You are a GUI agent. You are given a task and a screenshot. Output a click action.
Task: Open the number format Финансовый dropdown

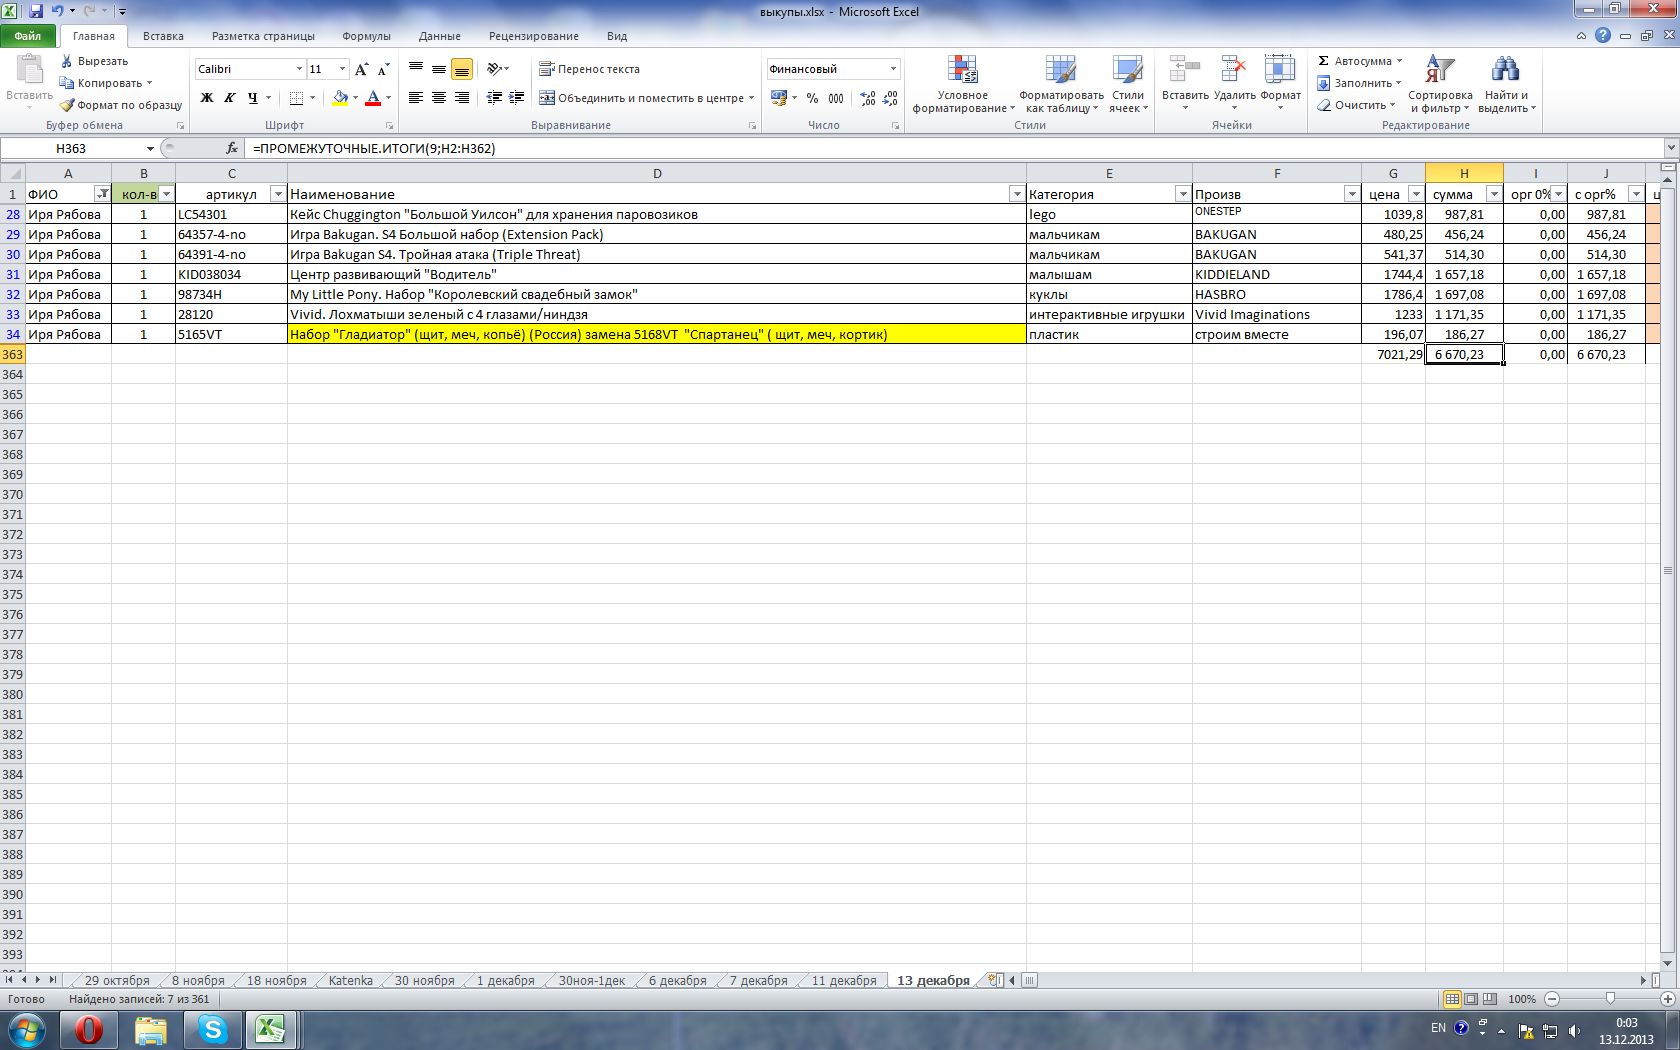(893, 69)
